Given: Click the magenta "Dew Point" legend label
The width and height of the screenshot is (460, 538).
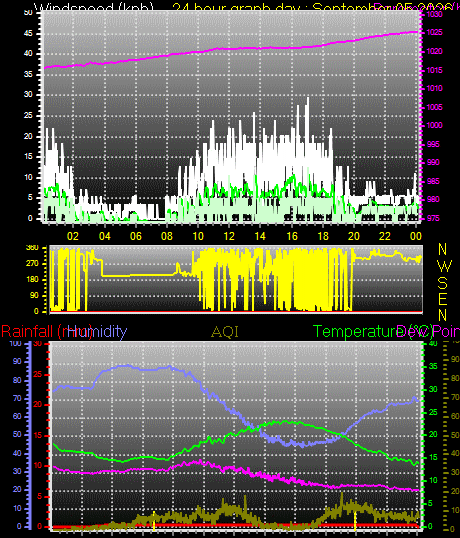Looking at the screenshot, I should [x=428, y=332].
